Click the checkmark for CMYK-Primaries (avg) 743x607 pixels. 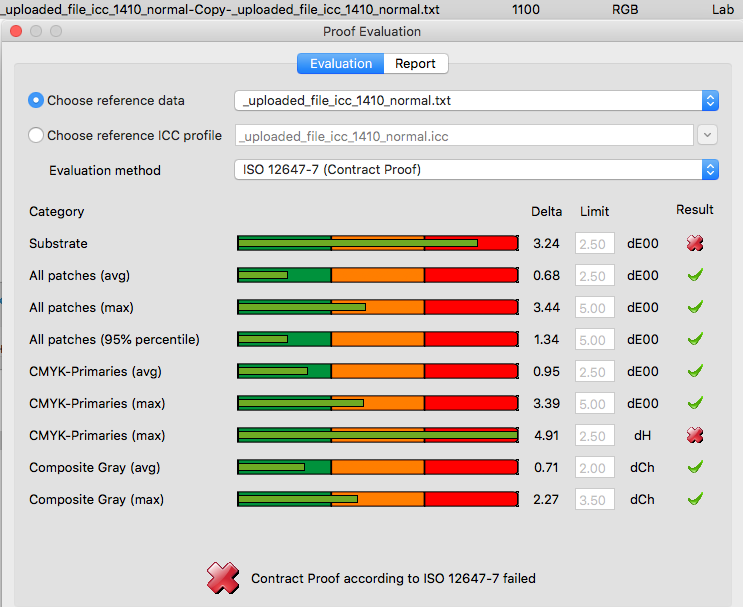point(695,371)
